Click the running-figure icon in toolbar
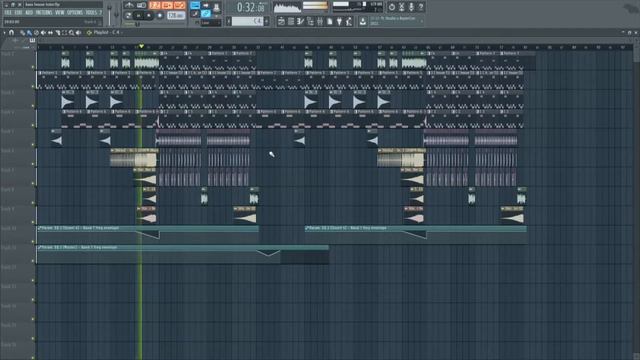Image resolution: width=640 pixels, height=360 pixels. (349, 21)
